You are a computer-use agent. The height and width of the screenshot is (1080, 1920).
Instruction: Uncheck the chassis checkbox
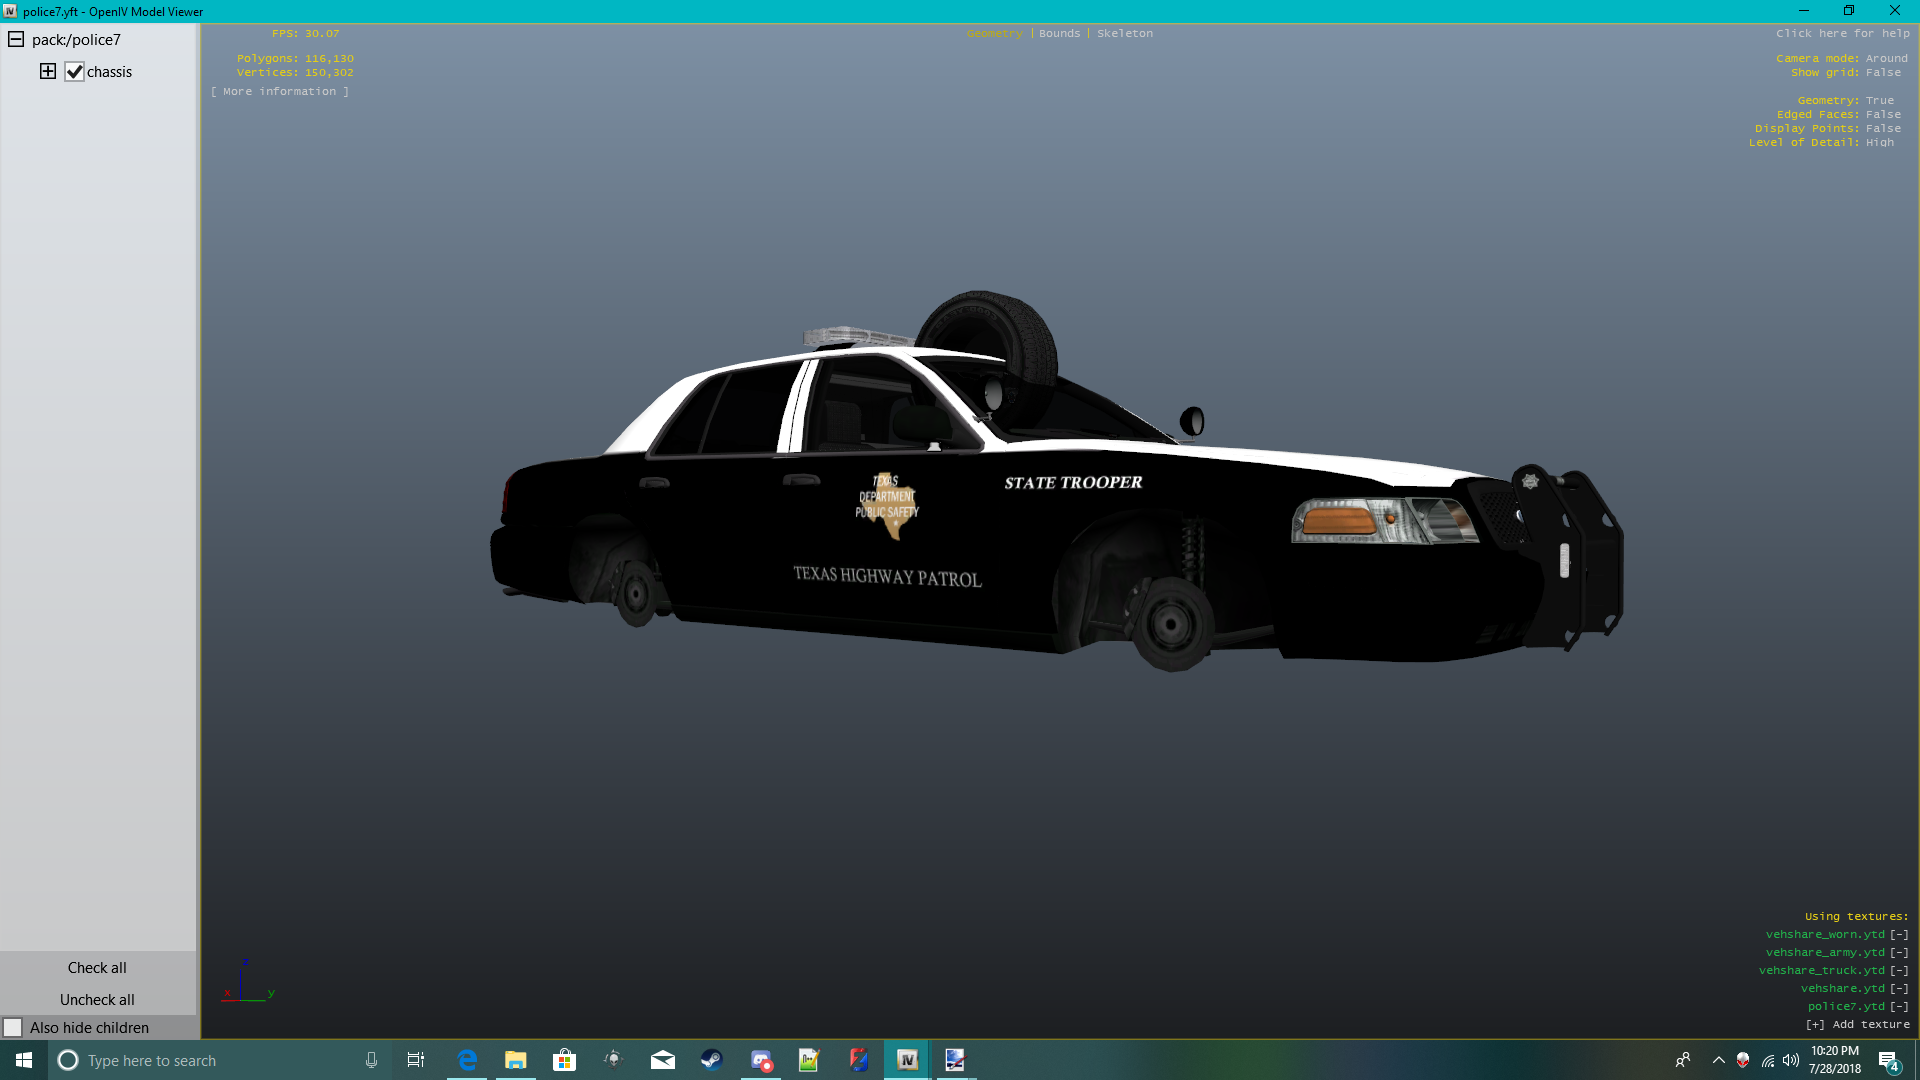74,72
